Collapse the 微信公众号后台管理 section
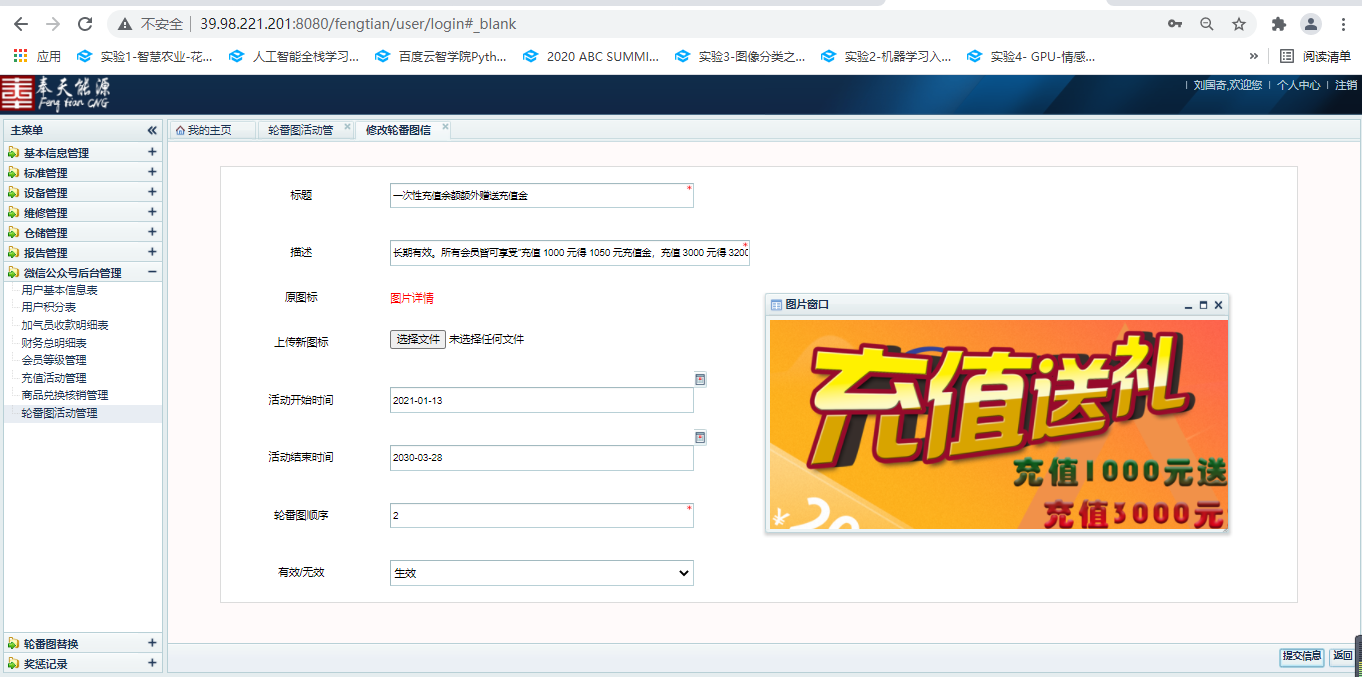The height and width of the screenshot is (677, 1362). pyautogui.click(x=152, y=272)
